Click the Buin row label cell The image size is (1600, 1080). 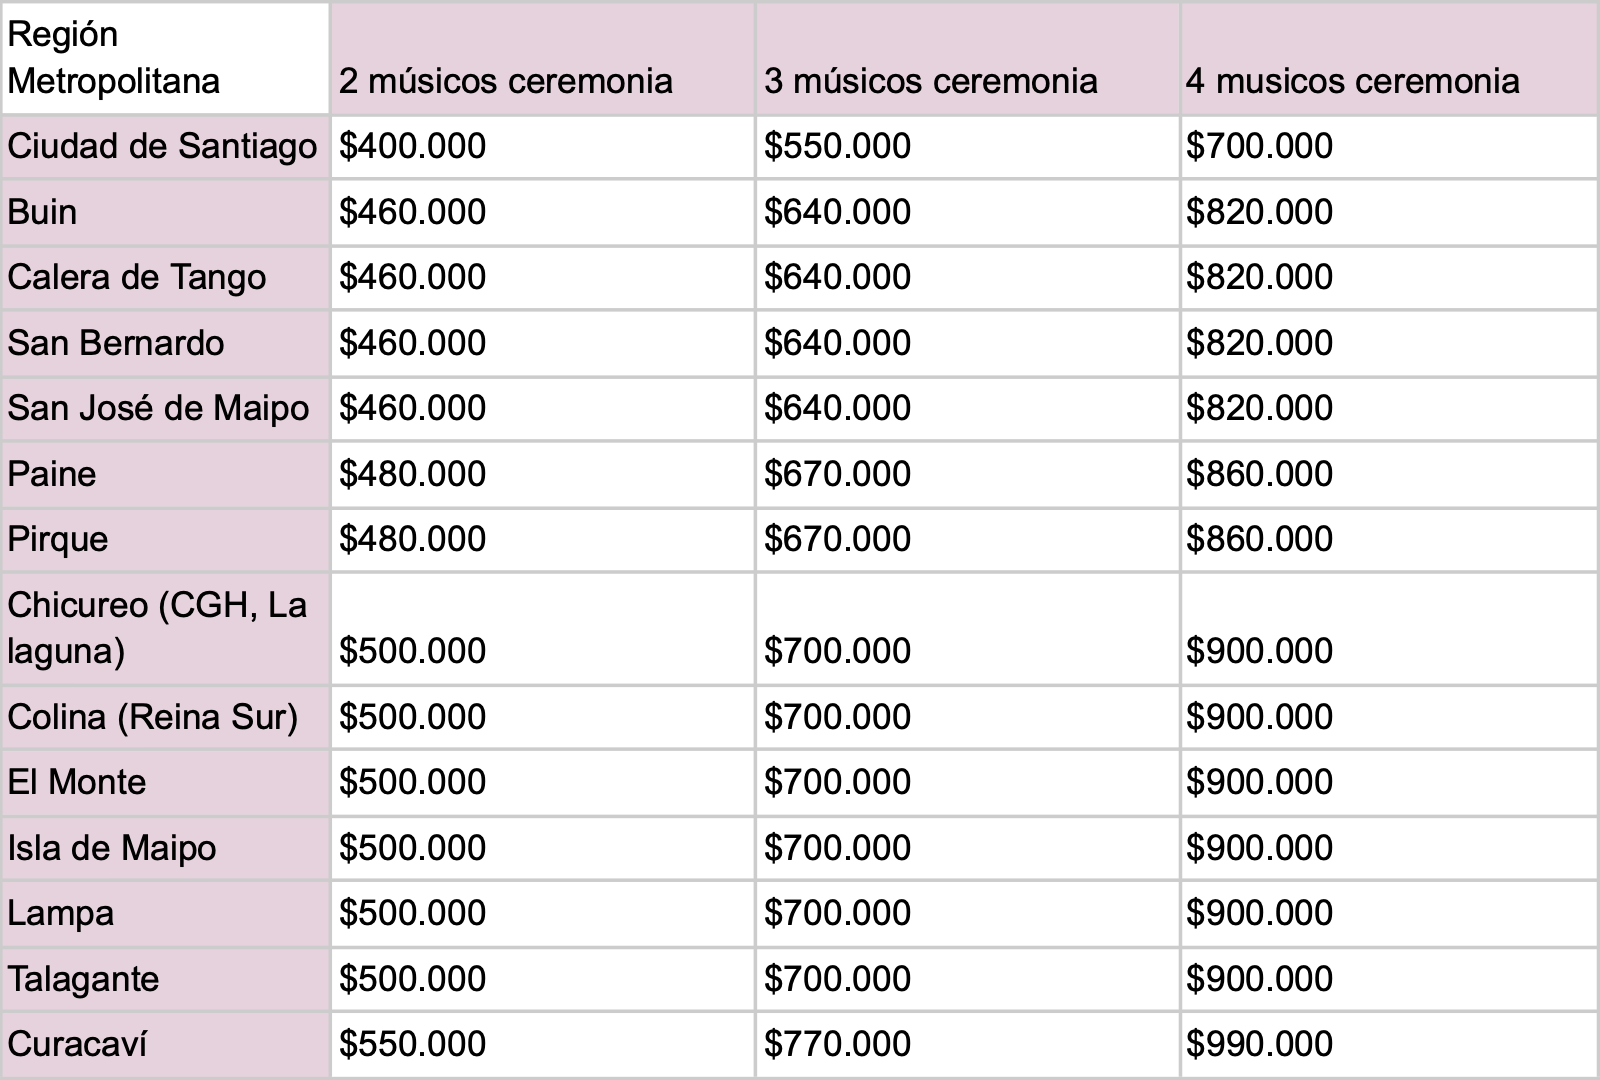pyautogui.click(x=165, y=213)
